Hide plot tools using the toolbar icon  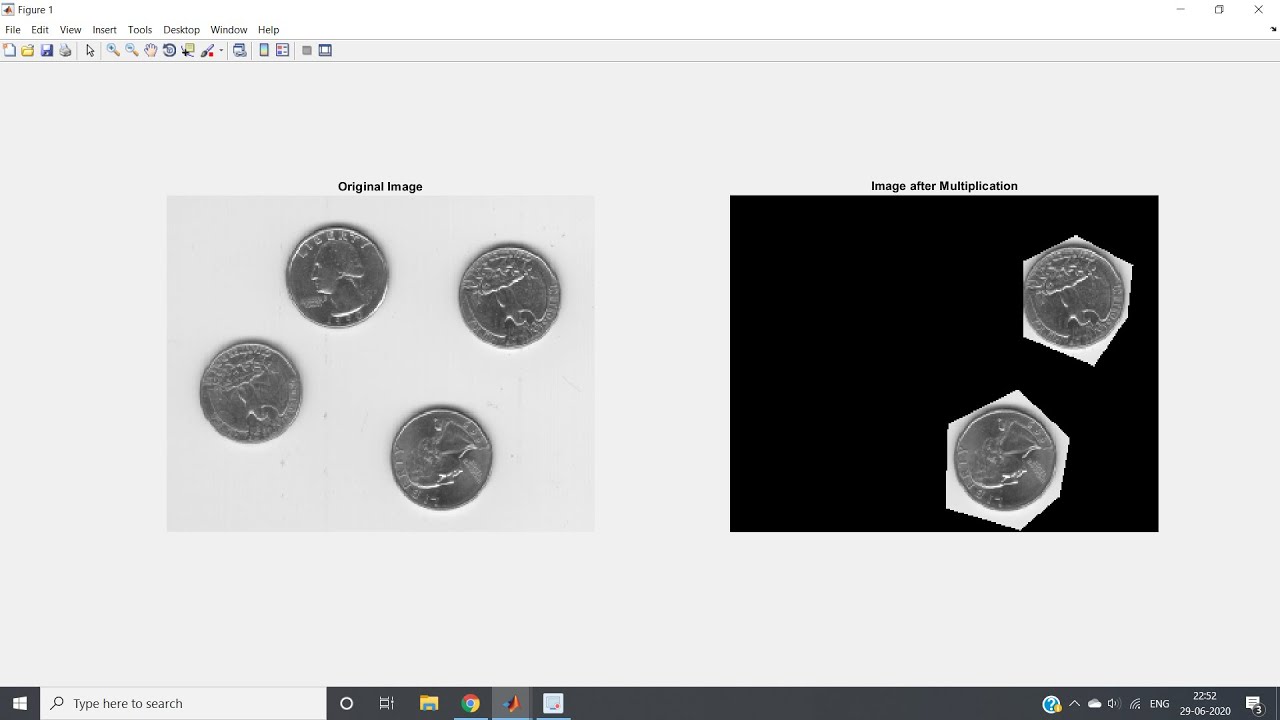pos(307,50)
